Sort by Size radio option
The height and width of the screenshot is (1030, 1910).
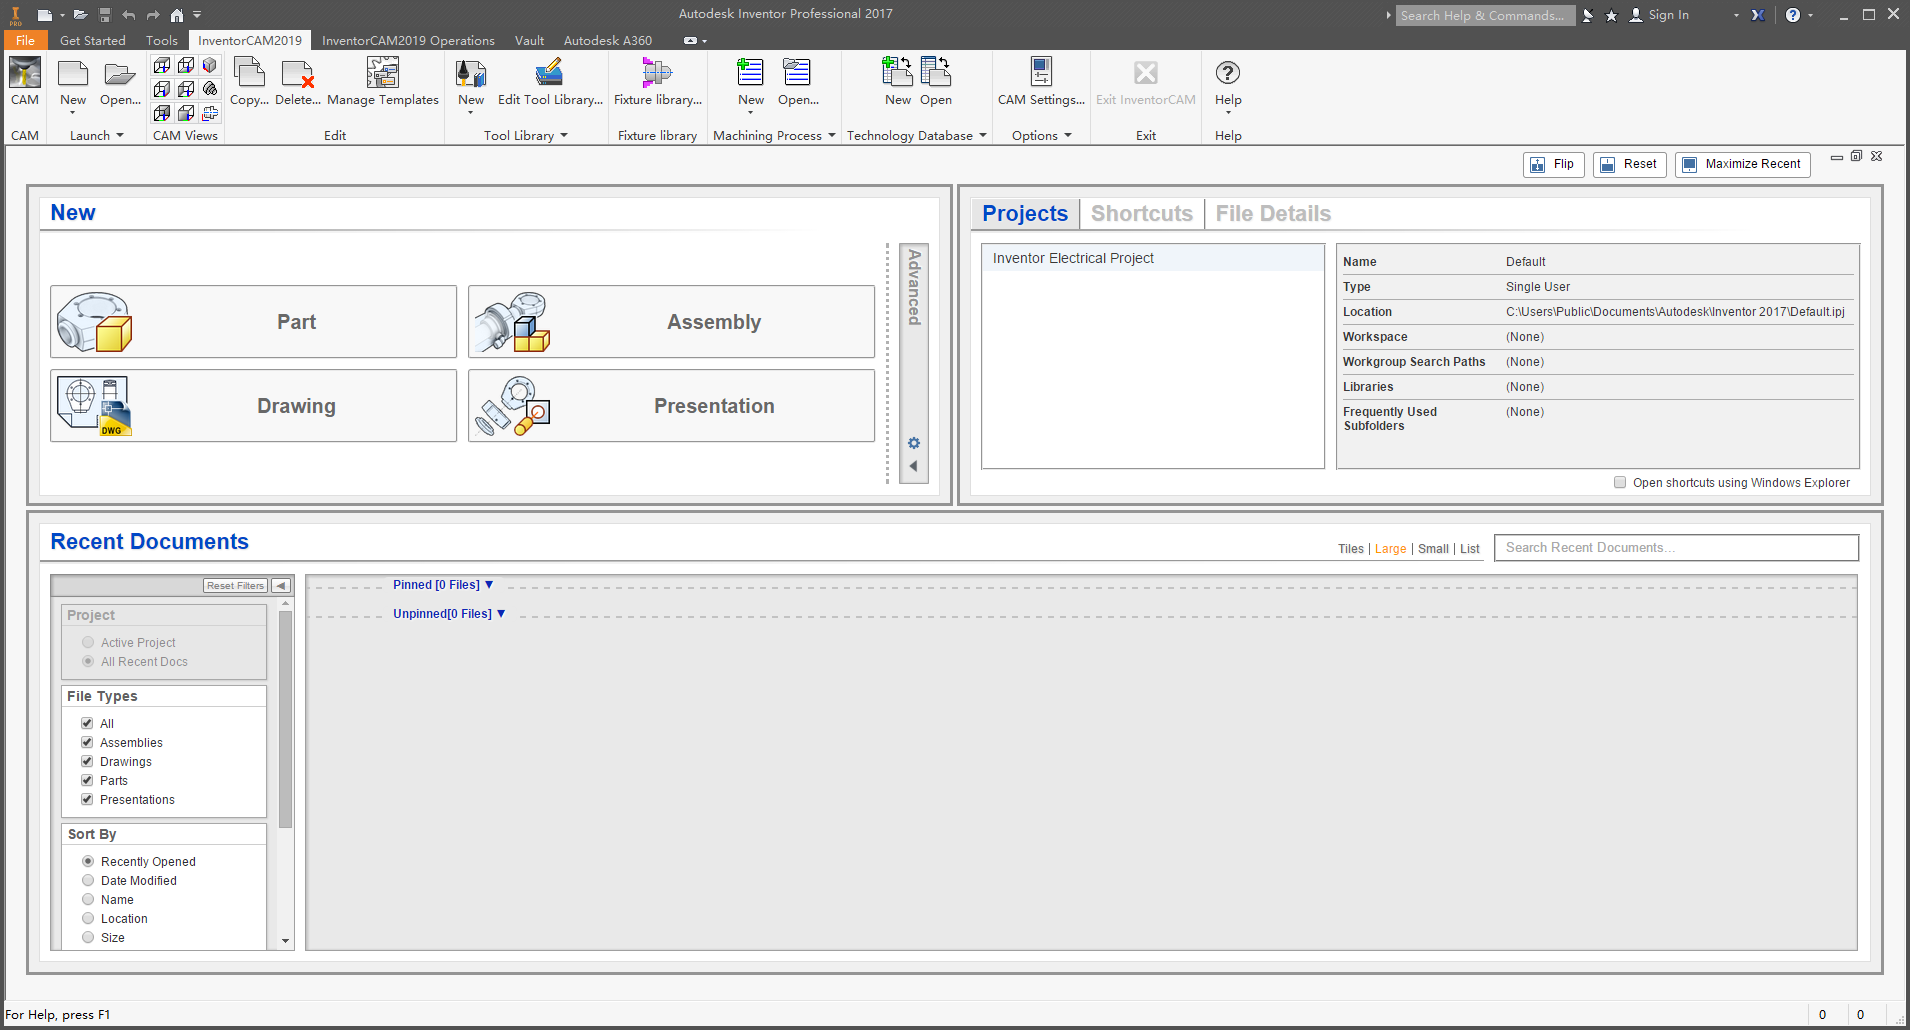[88, 937]
